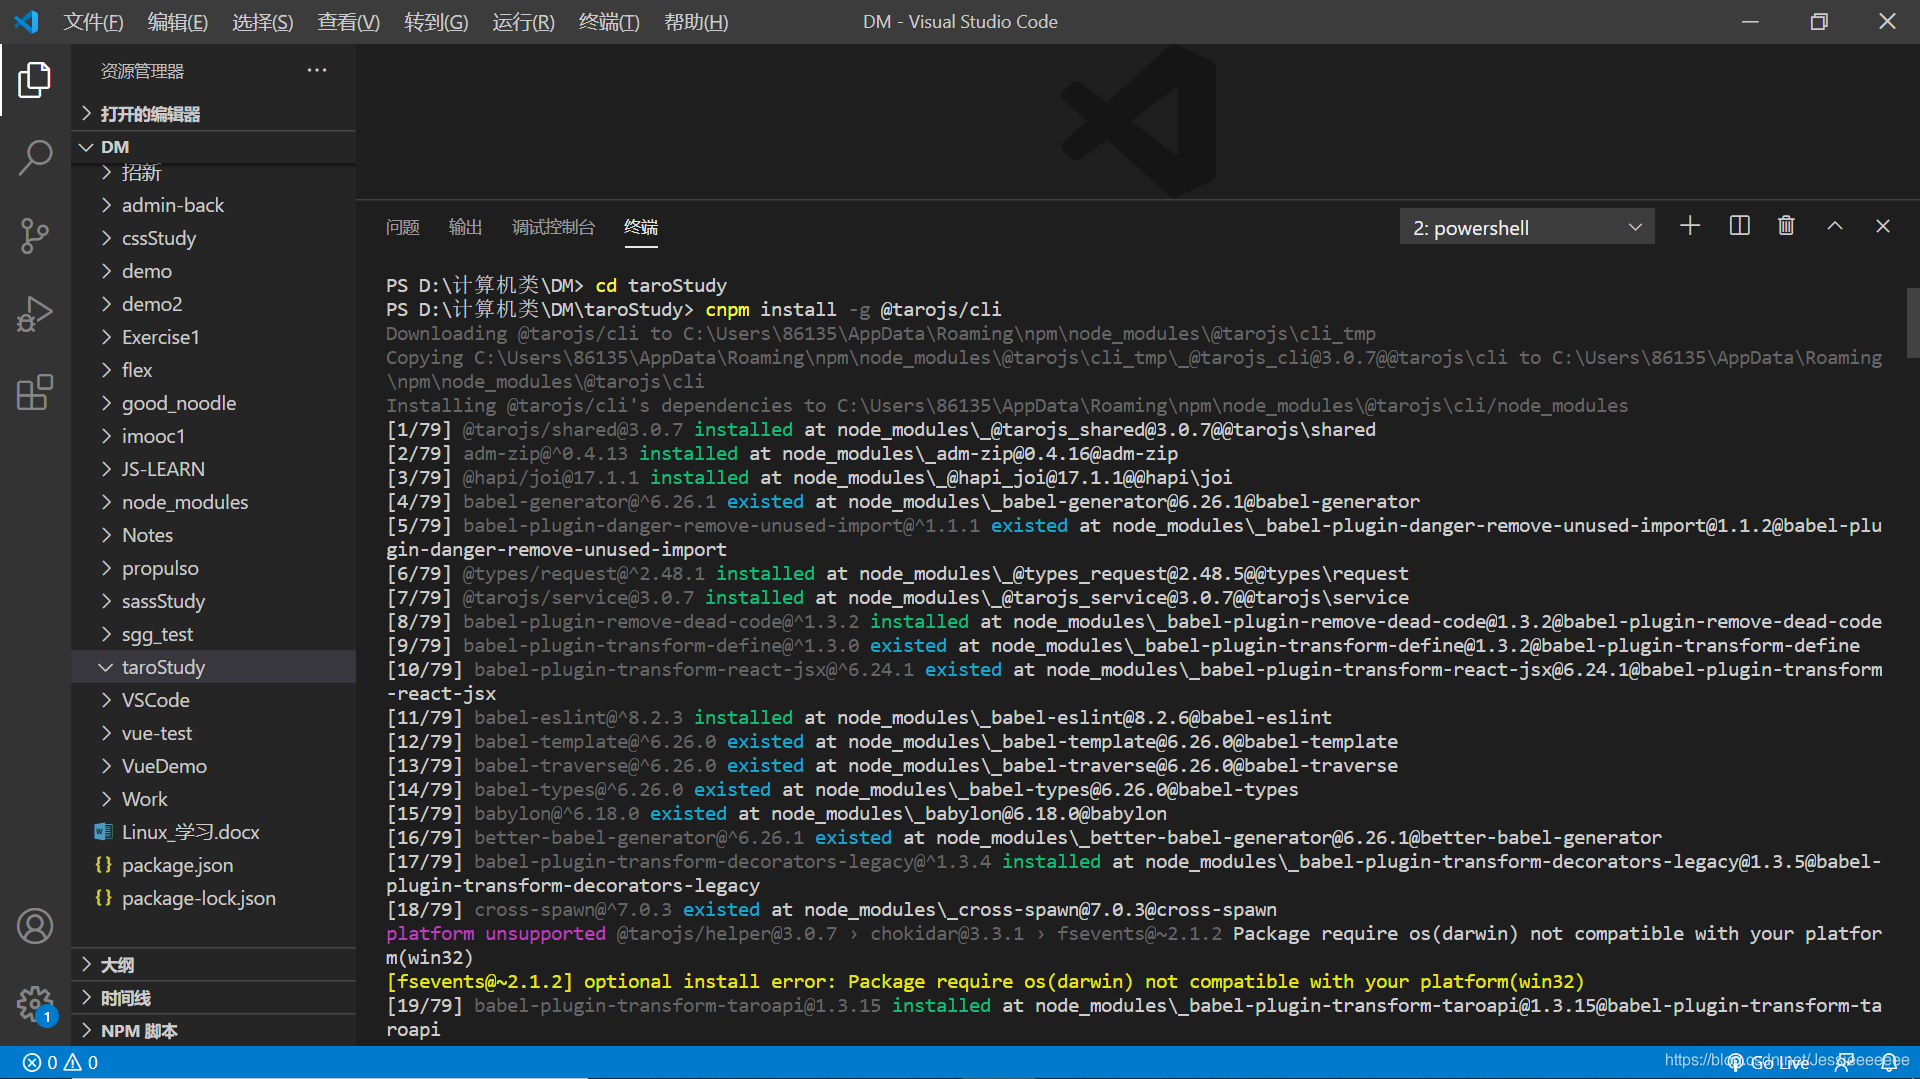Open the Manage gear icon
The width and height of the screenshot is (1920, 1079).
(x=35, y=1003)
